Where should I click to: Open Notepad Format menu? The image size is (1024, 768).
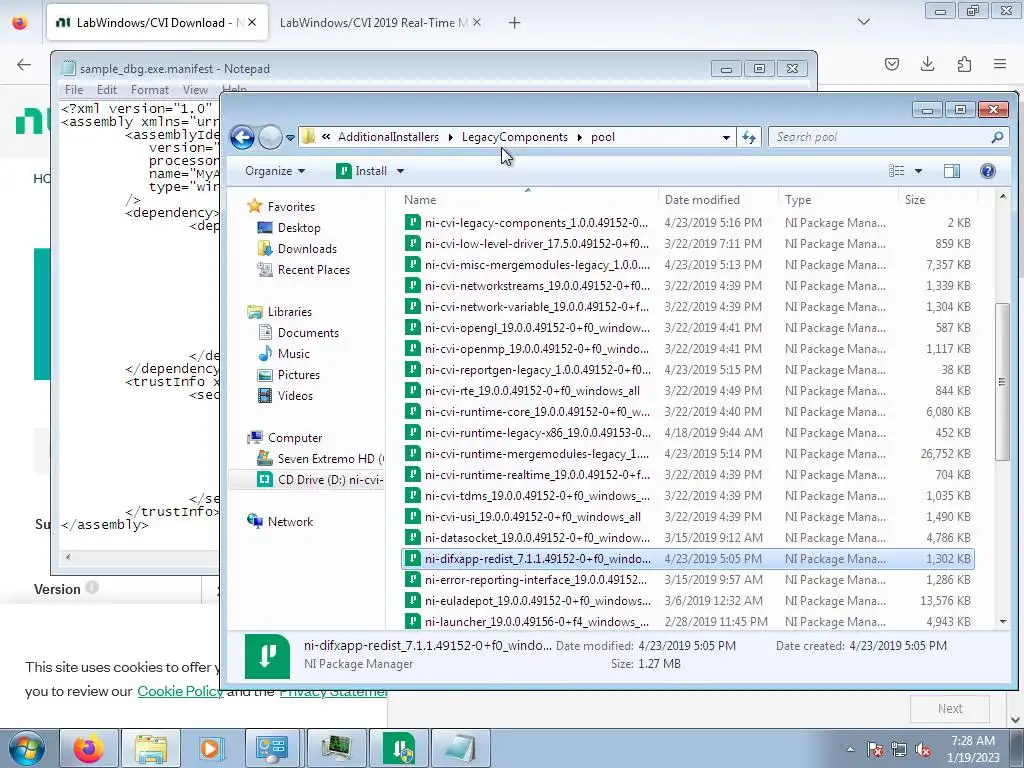[150, 89]
